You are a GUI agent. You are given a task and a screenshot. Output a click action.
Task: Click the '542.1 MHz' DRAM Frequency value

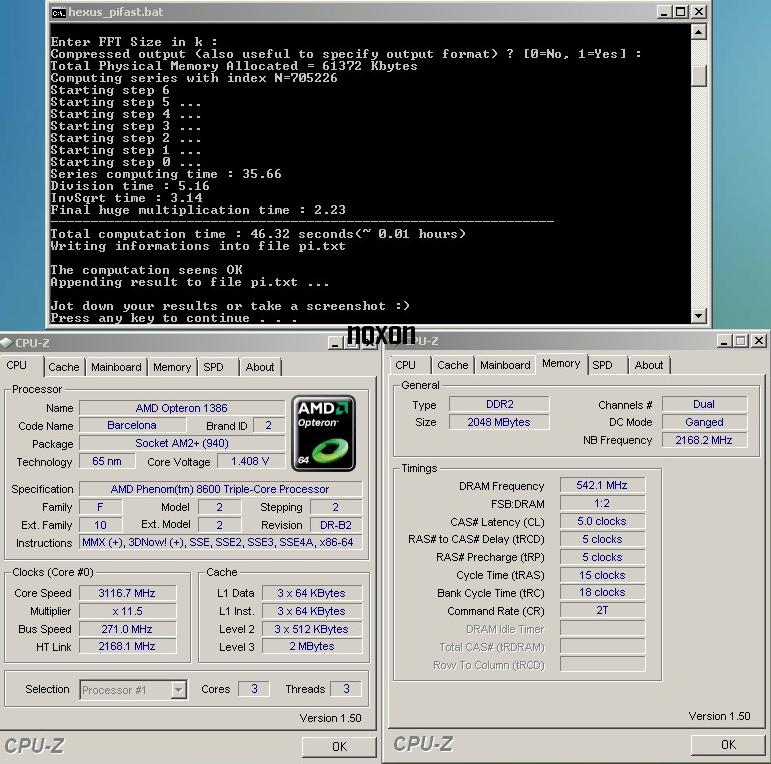(x=602, y=485)
